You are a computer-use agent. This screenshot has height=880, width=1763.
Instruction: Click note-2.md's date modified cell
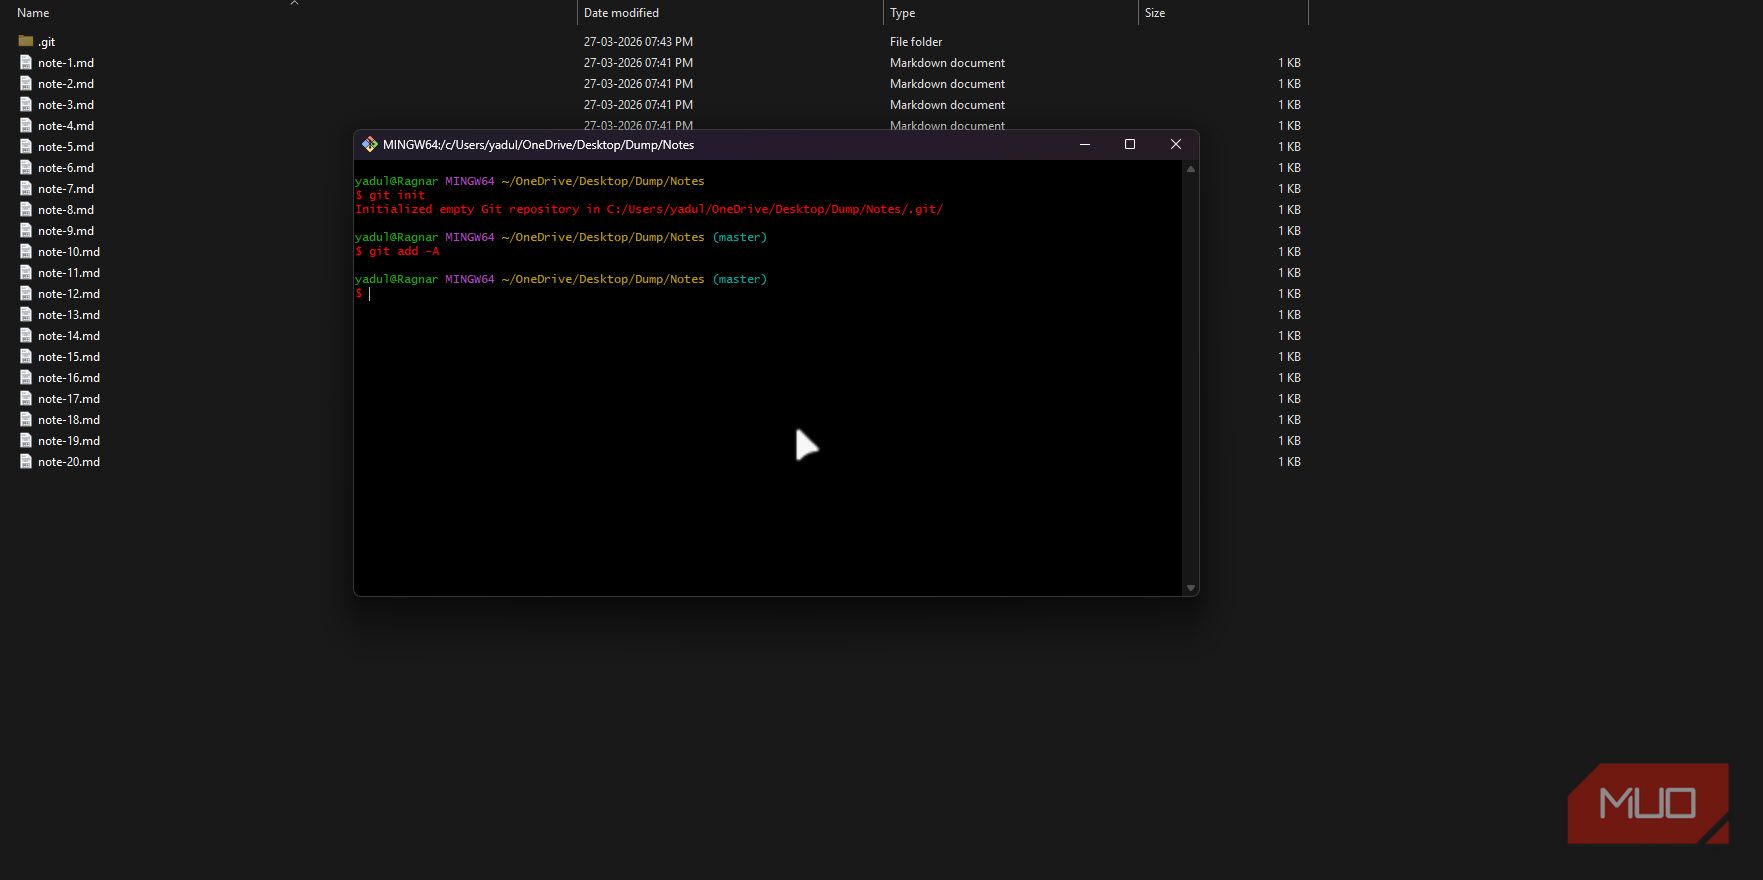tap(638, 83)
